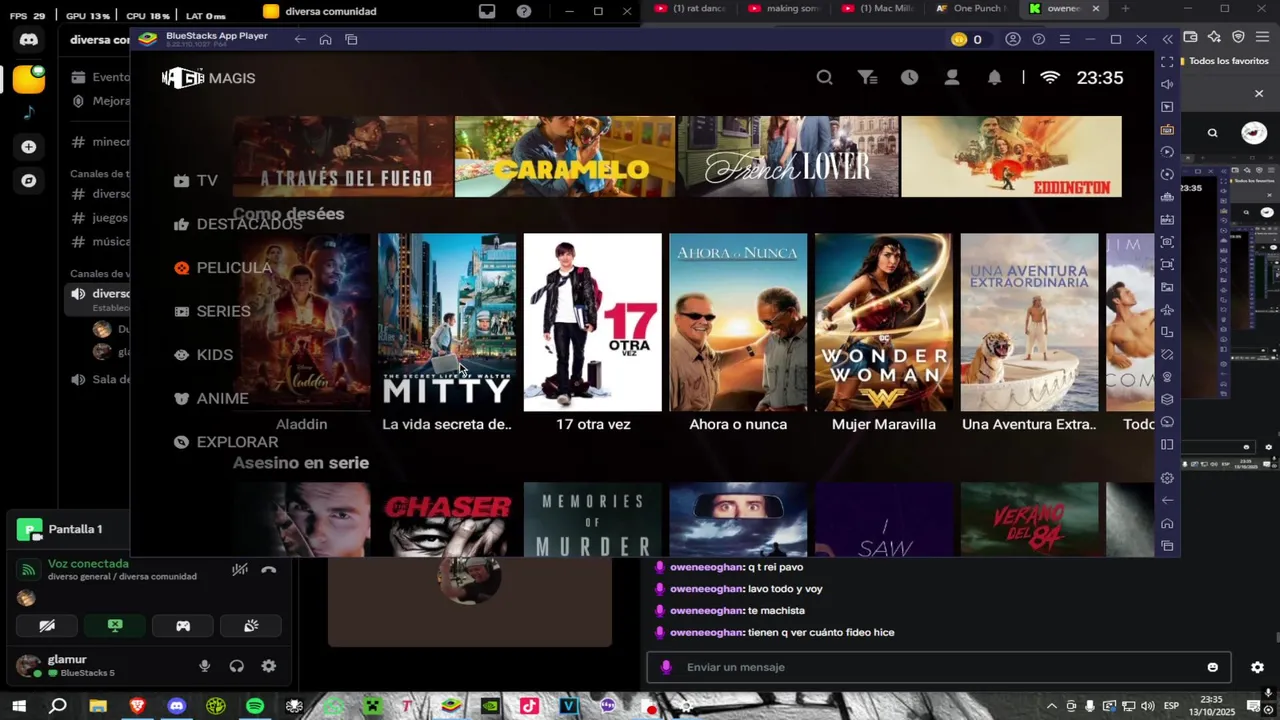This screenshot has height=720, width=1280.
Task: Switch to One Punch browser tab
Action: (x=971, y=9)
